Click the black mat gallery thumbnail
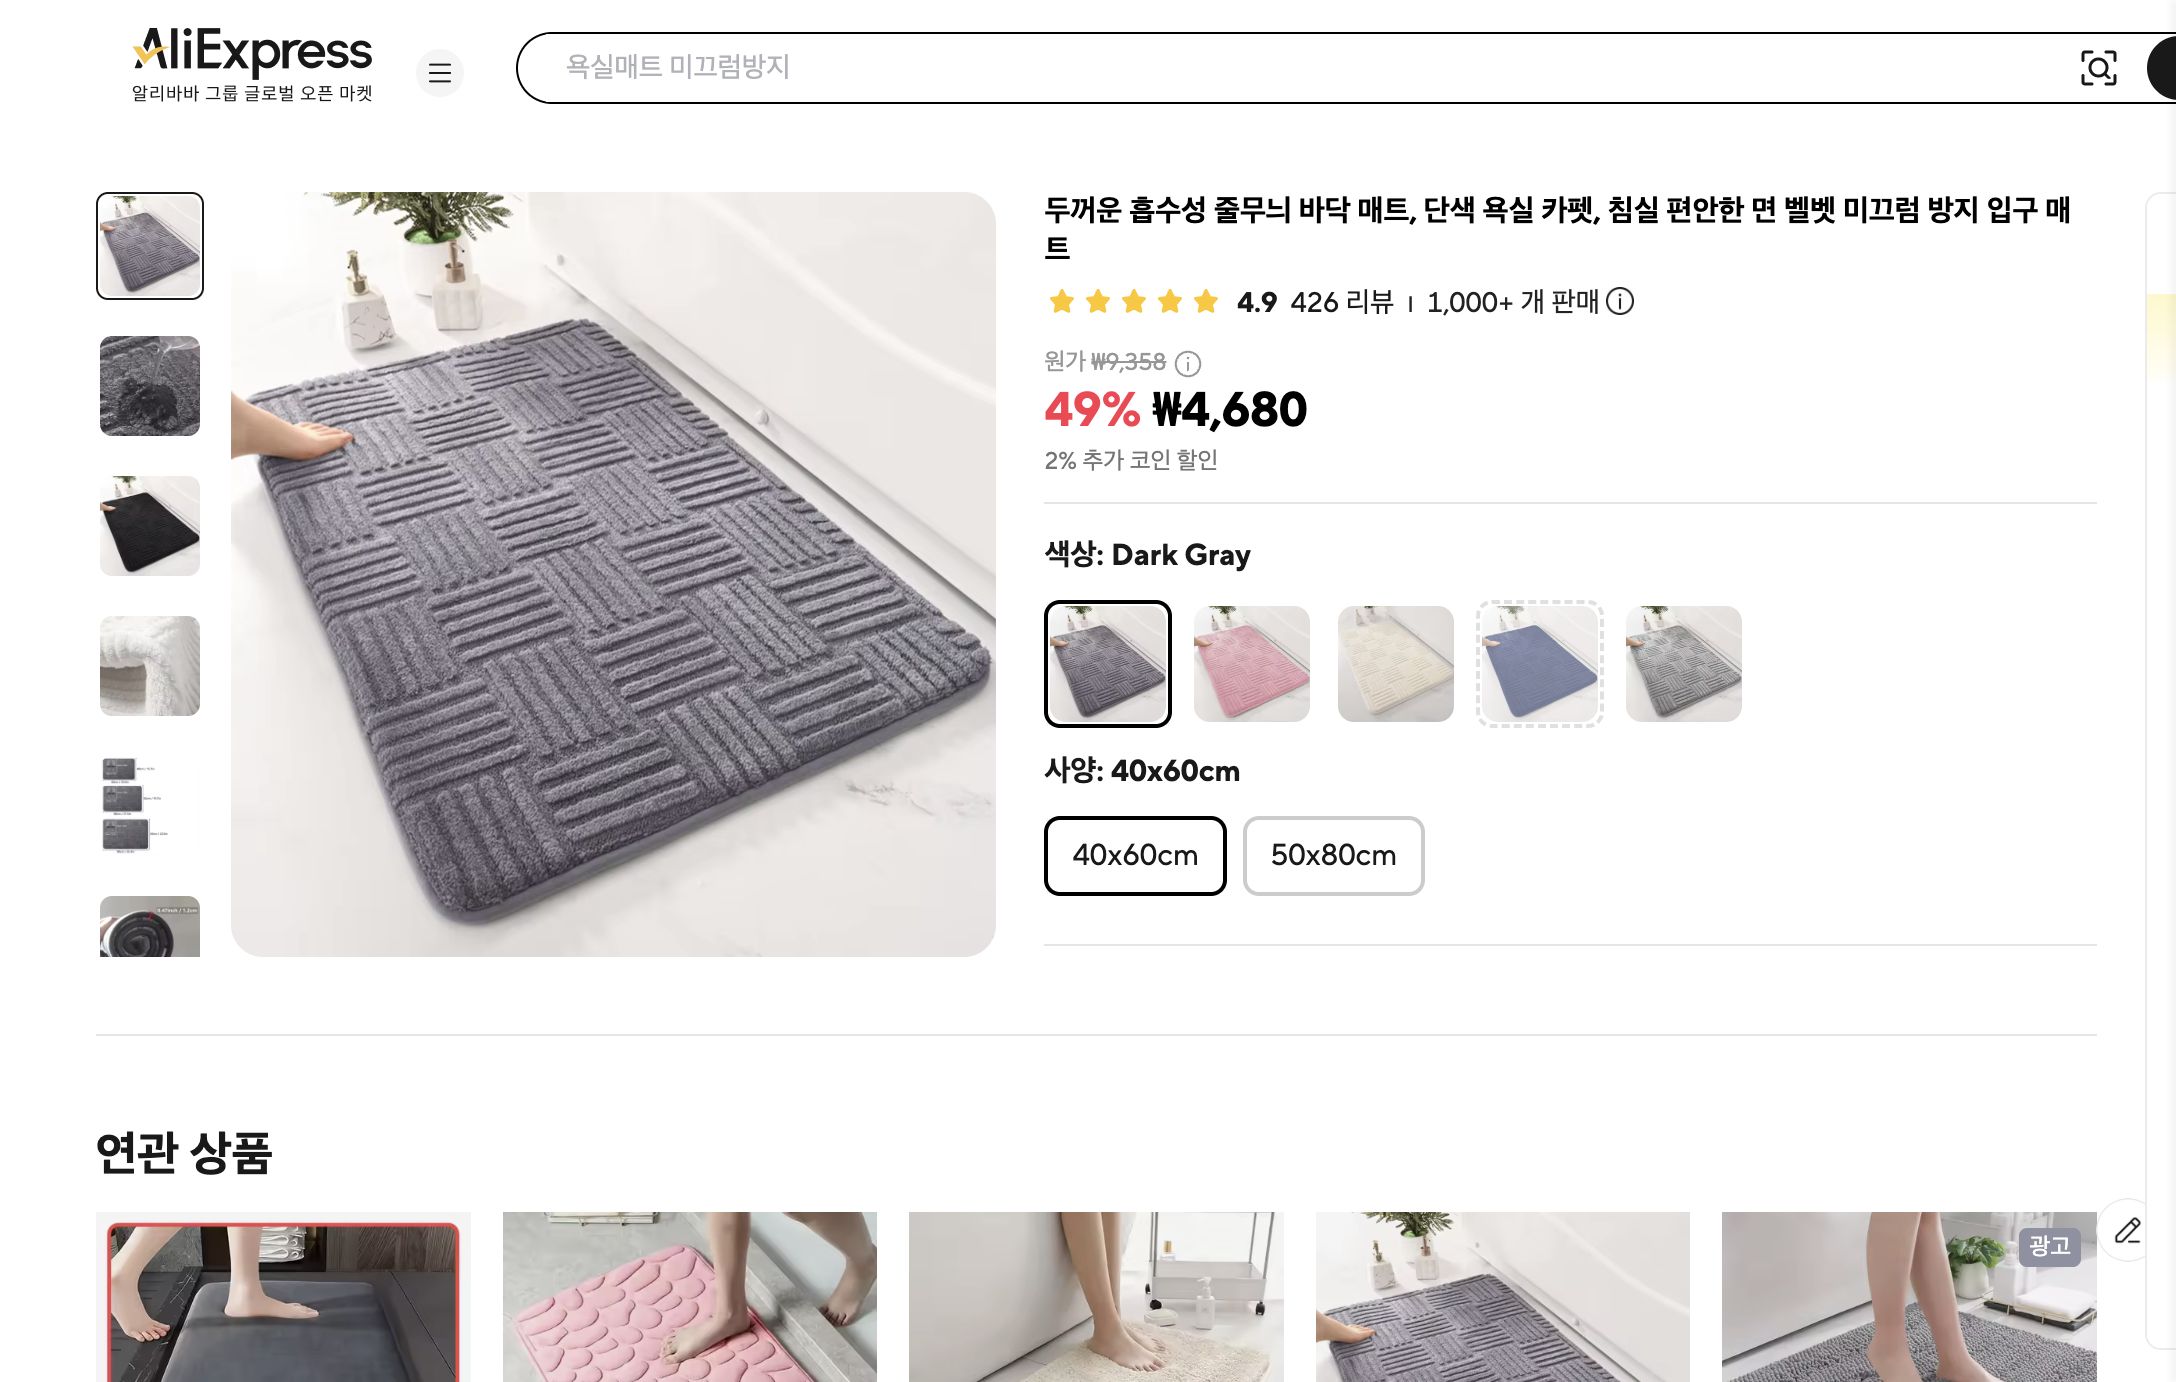 (148, 526)
